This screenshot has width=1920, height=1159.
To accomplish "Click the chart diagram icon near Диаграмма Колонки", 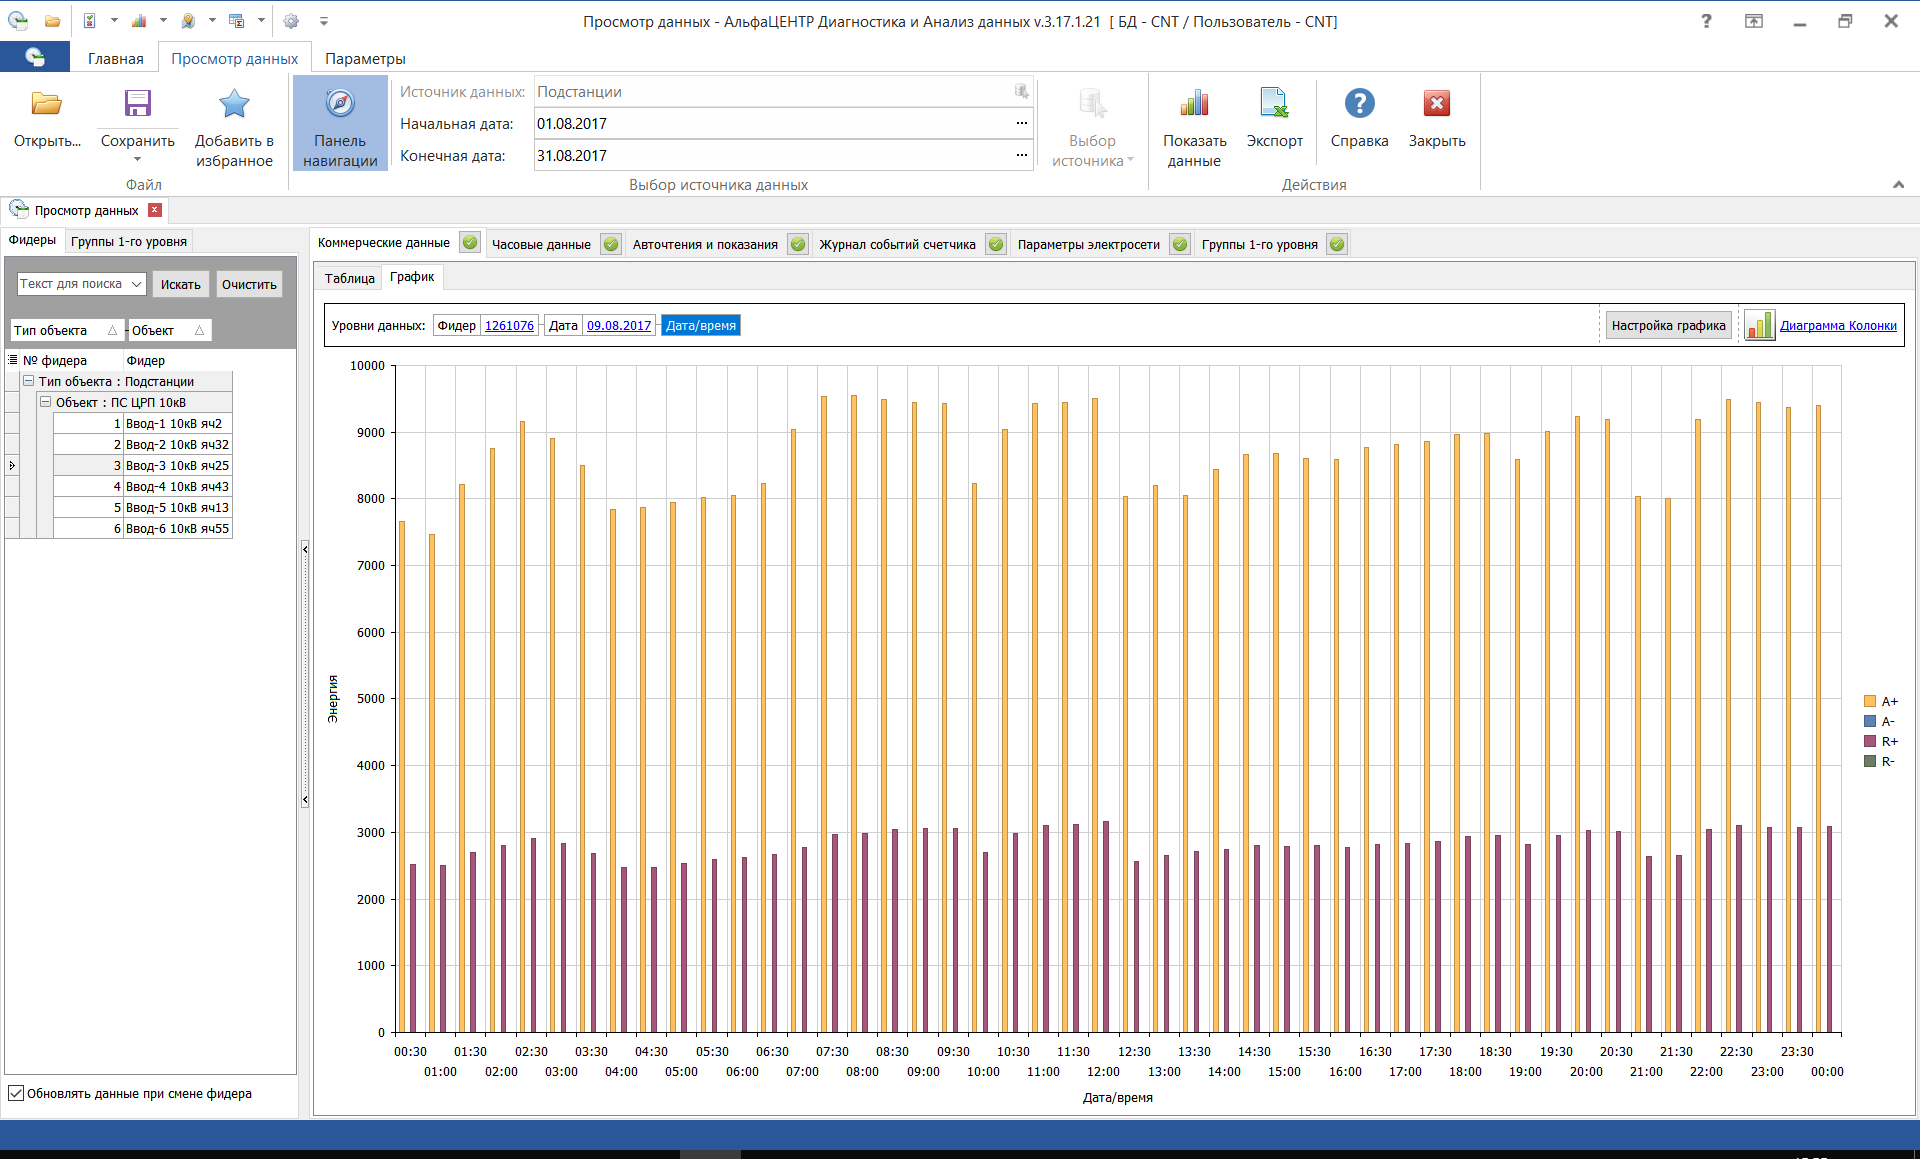I will 1759,324.
